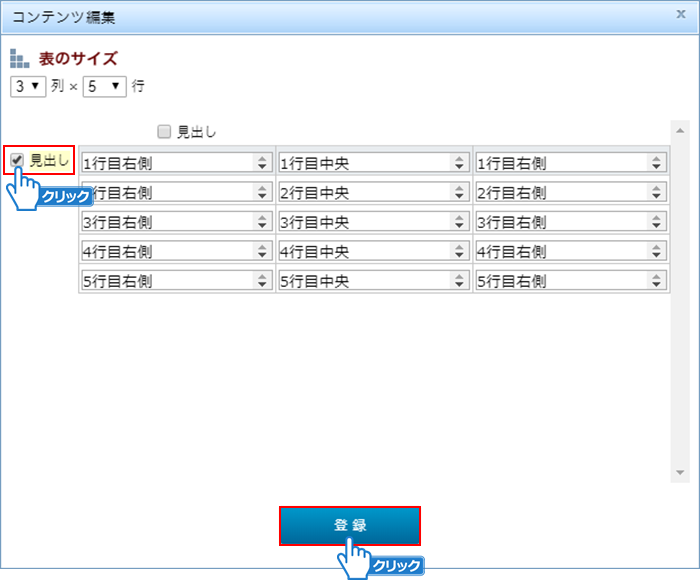Open the row count dropdown showing 5
Viewport: 700px width, 580px height.
coord(104,87)
